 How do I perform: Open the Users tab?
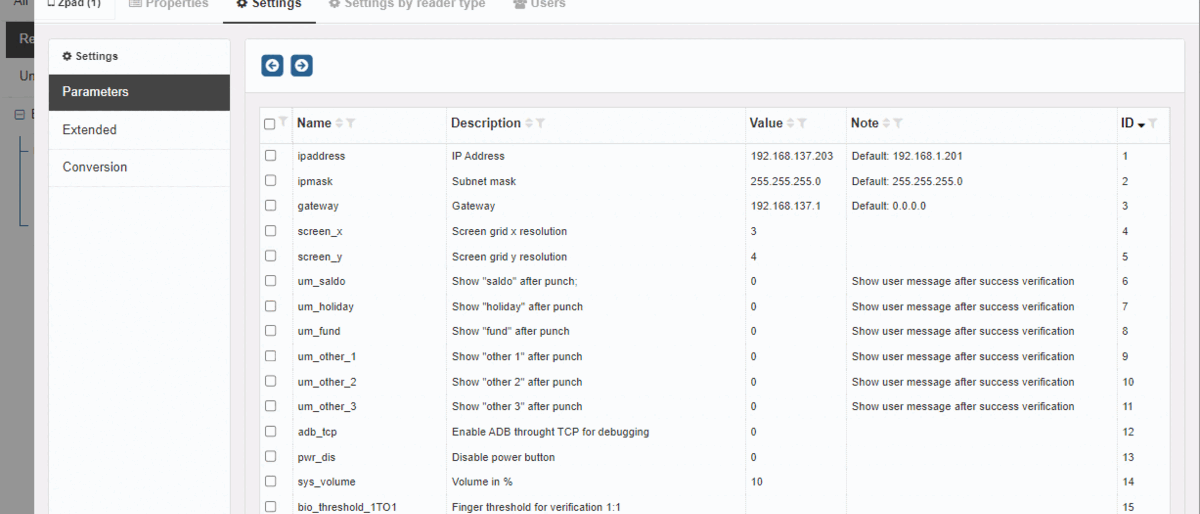[539, 4]
